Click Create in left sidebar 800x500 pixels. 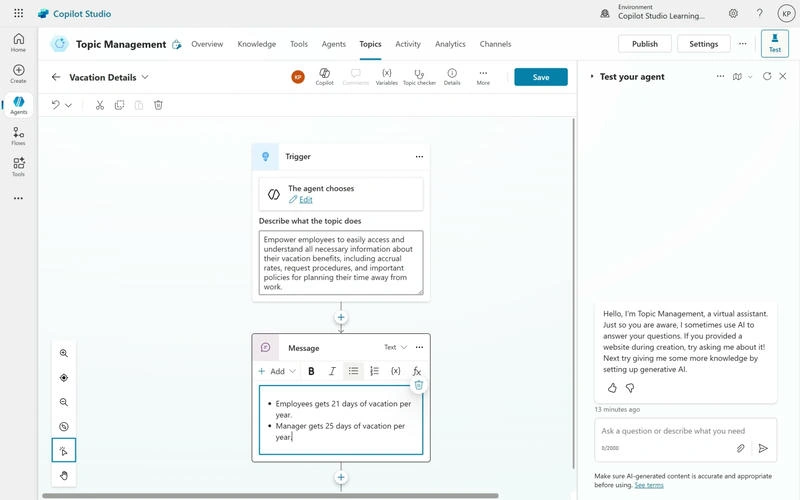[18, 74]
